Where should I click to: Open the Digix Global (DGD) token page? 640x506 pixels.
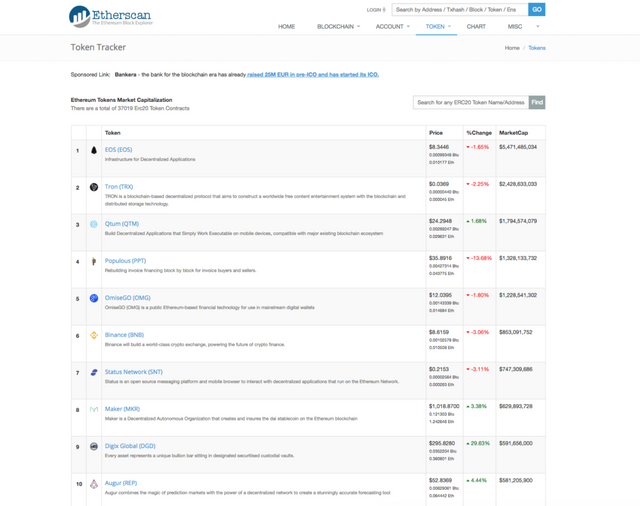[130, 446]
